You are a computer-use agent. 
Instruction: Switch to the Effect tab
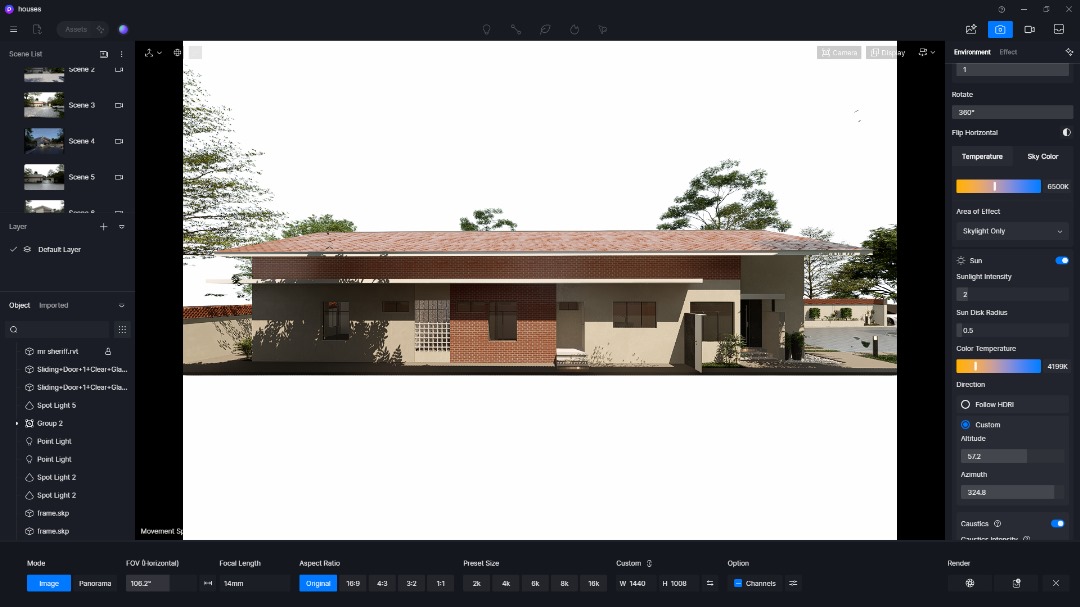point(1008,52)
